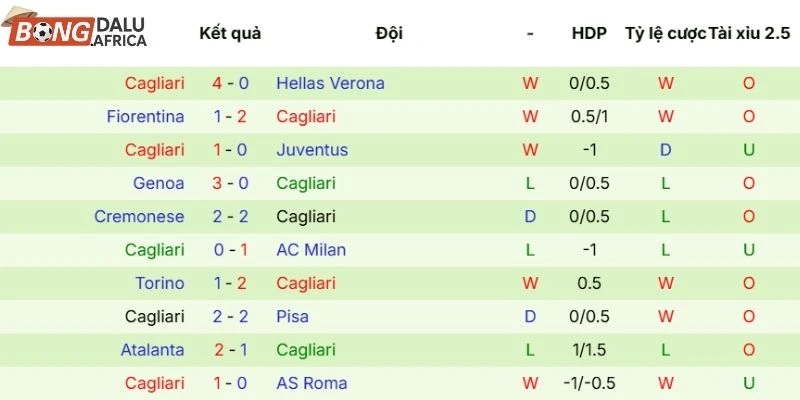Click the HDP column header

589,33
